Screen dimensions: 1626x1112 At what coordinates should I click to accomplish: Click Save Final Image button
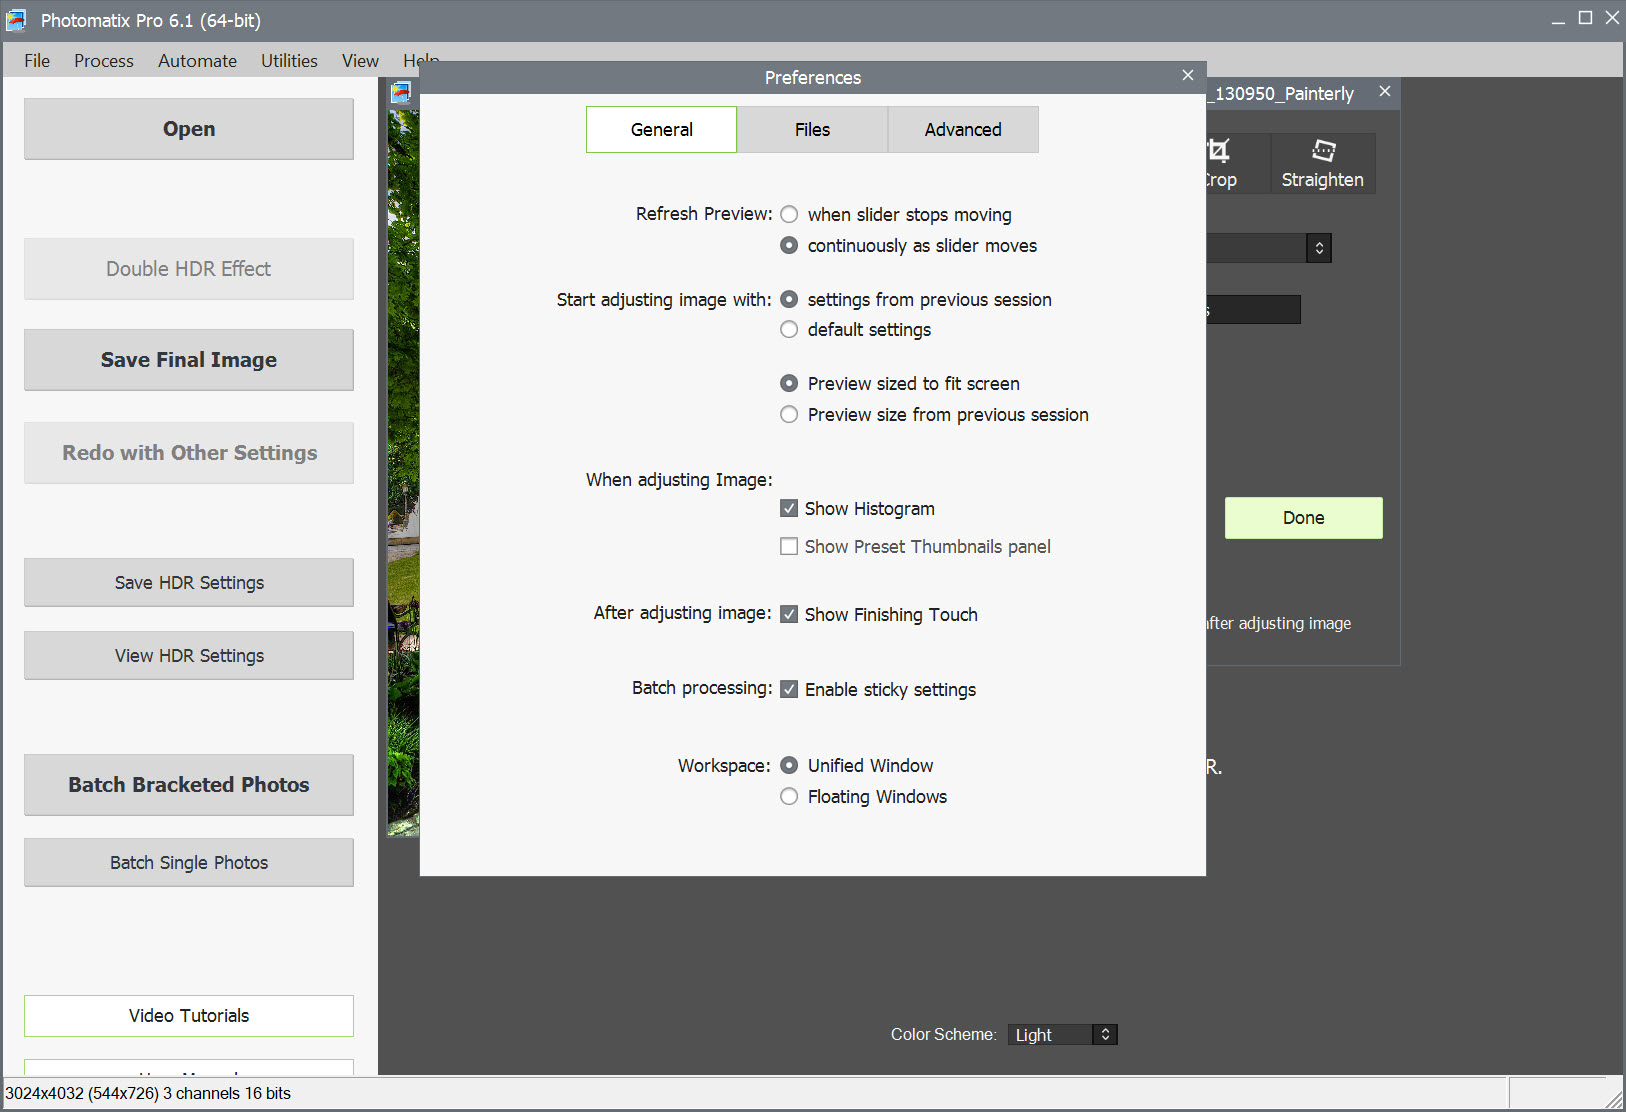coord(189,360)
